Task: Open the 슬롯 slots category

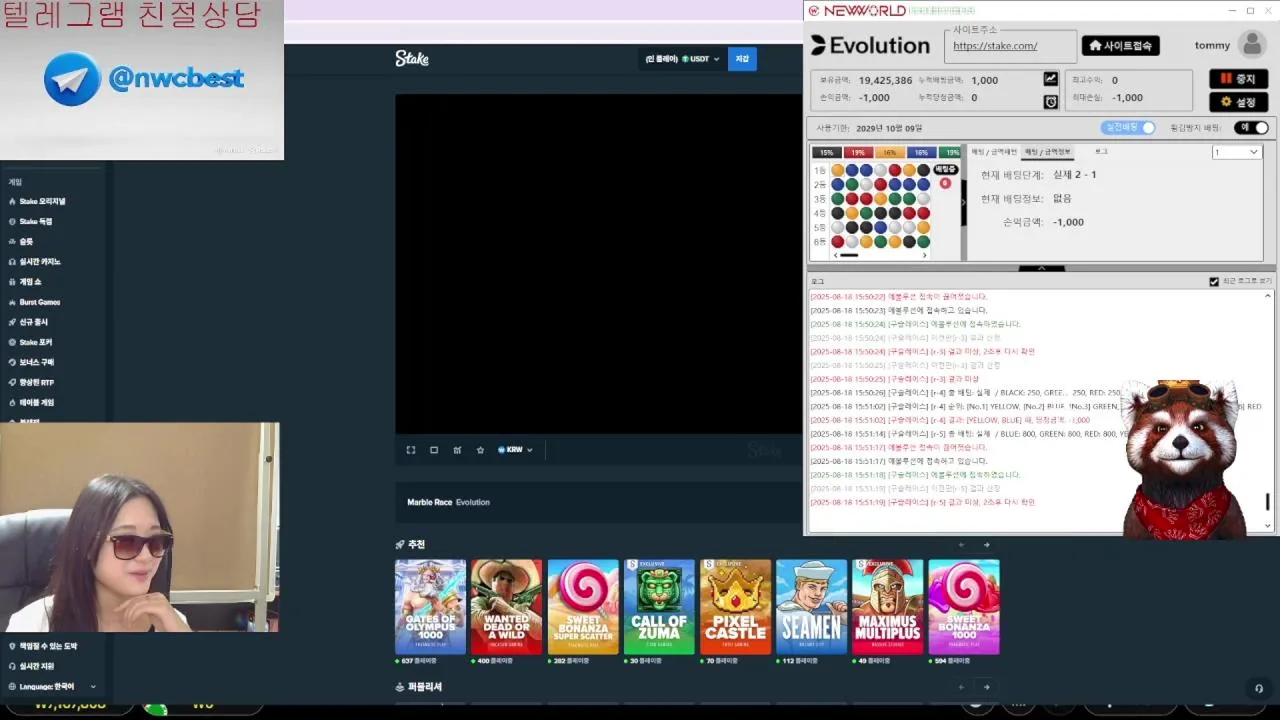Action: pos(21,241)
